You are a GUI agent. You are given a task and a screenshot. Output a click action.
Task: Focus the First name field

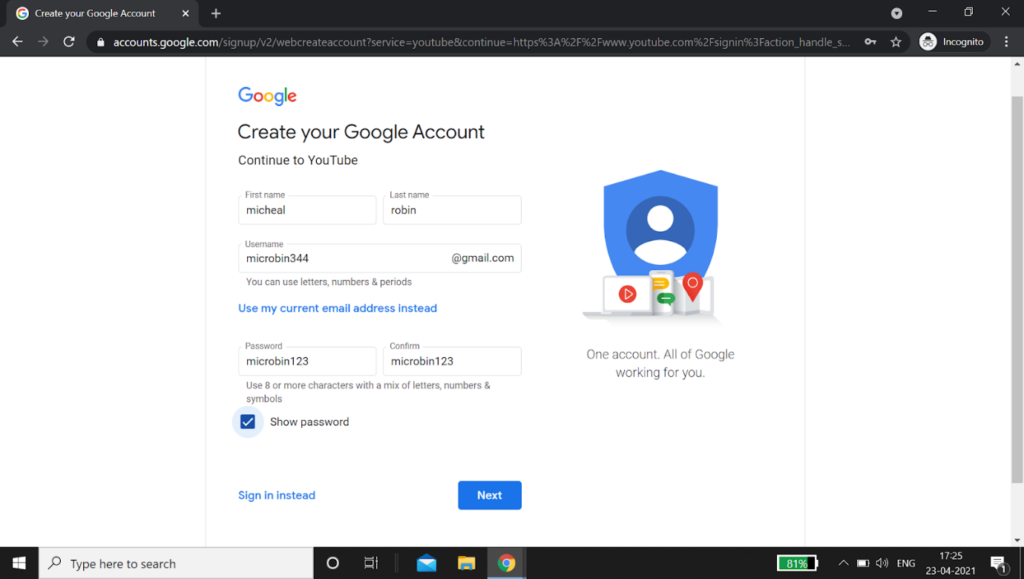click(x=307, y=210)
